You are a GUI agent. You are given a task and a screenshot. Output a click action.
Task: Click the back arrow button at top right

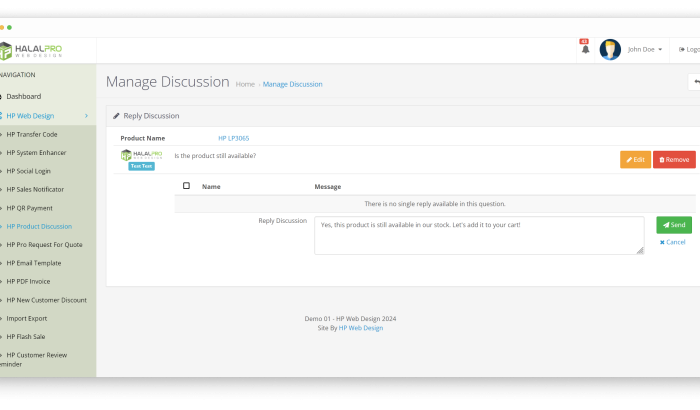694,82
